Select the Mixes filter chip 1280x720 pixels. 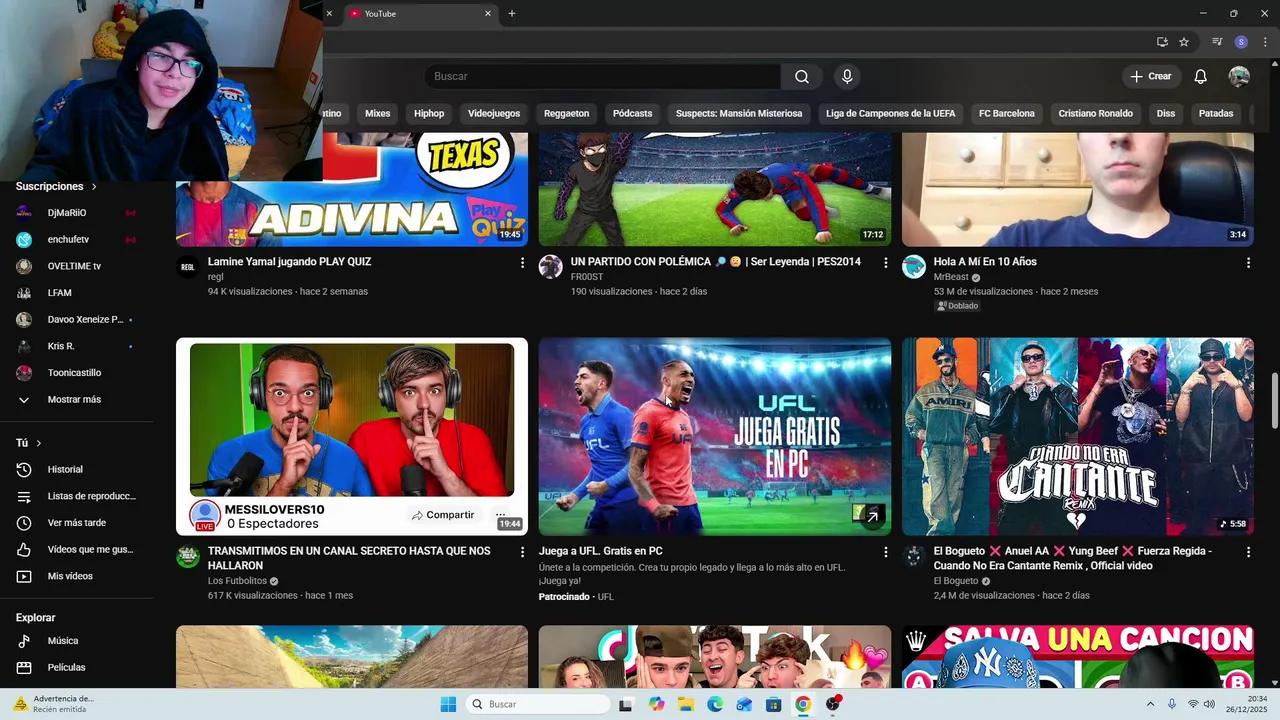(x=378, y=114)
